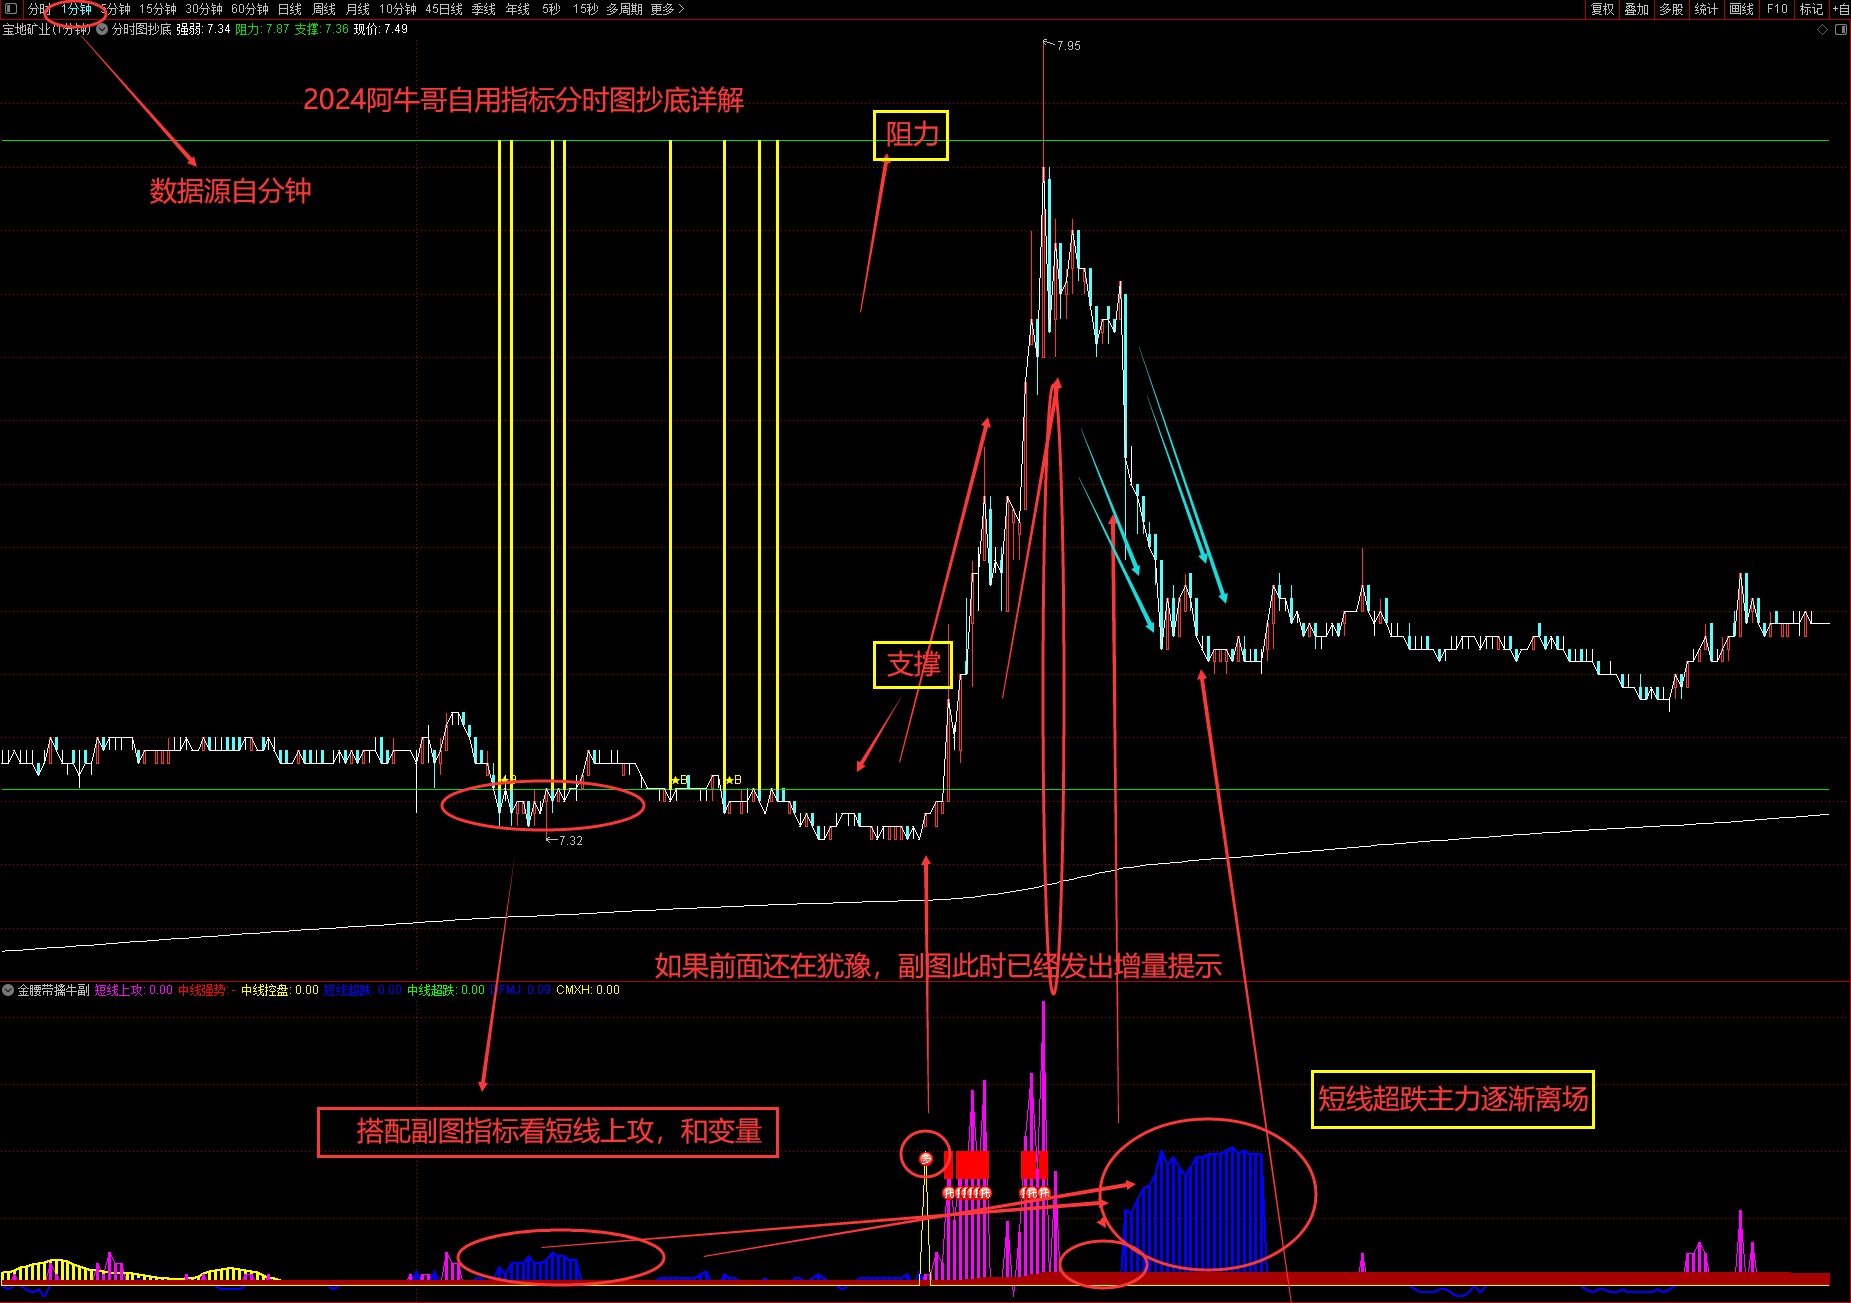Switch to the 年线 yearly chart
Image resolution: width=1851 pixels, height=1303 pixels.
(518, 9)
